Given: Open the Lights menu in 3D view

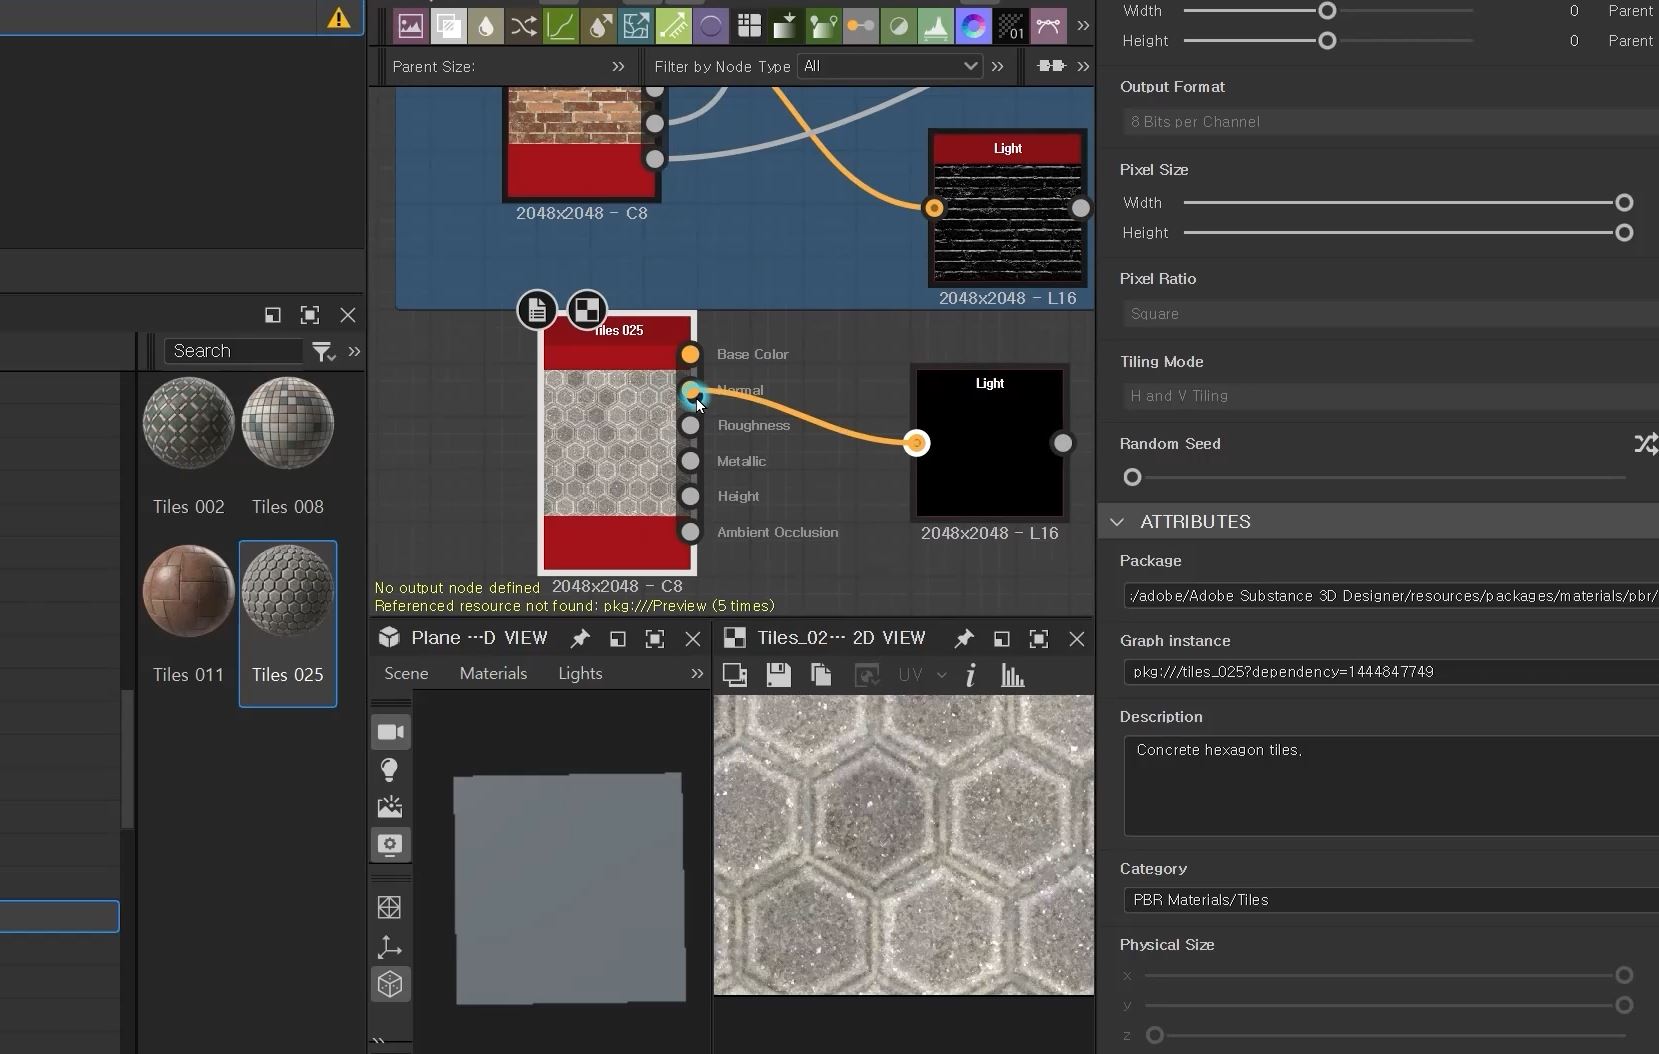Looking at the screenshot, I should click(580, 673).
